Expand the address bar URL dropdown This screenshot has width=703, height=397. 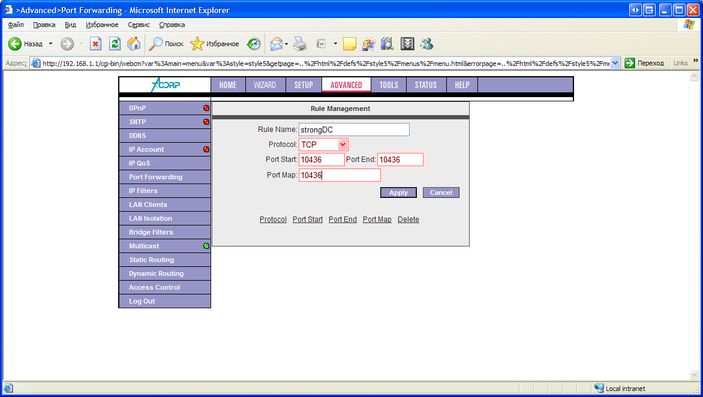(615, 63)
